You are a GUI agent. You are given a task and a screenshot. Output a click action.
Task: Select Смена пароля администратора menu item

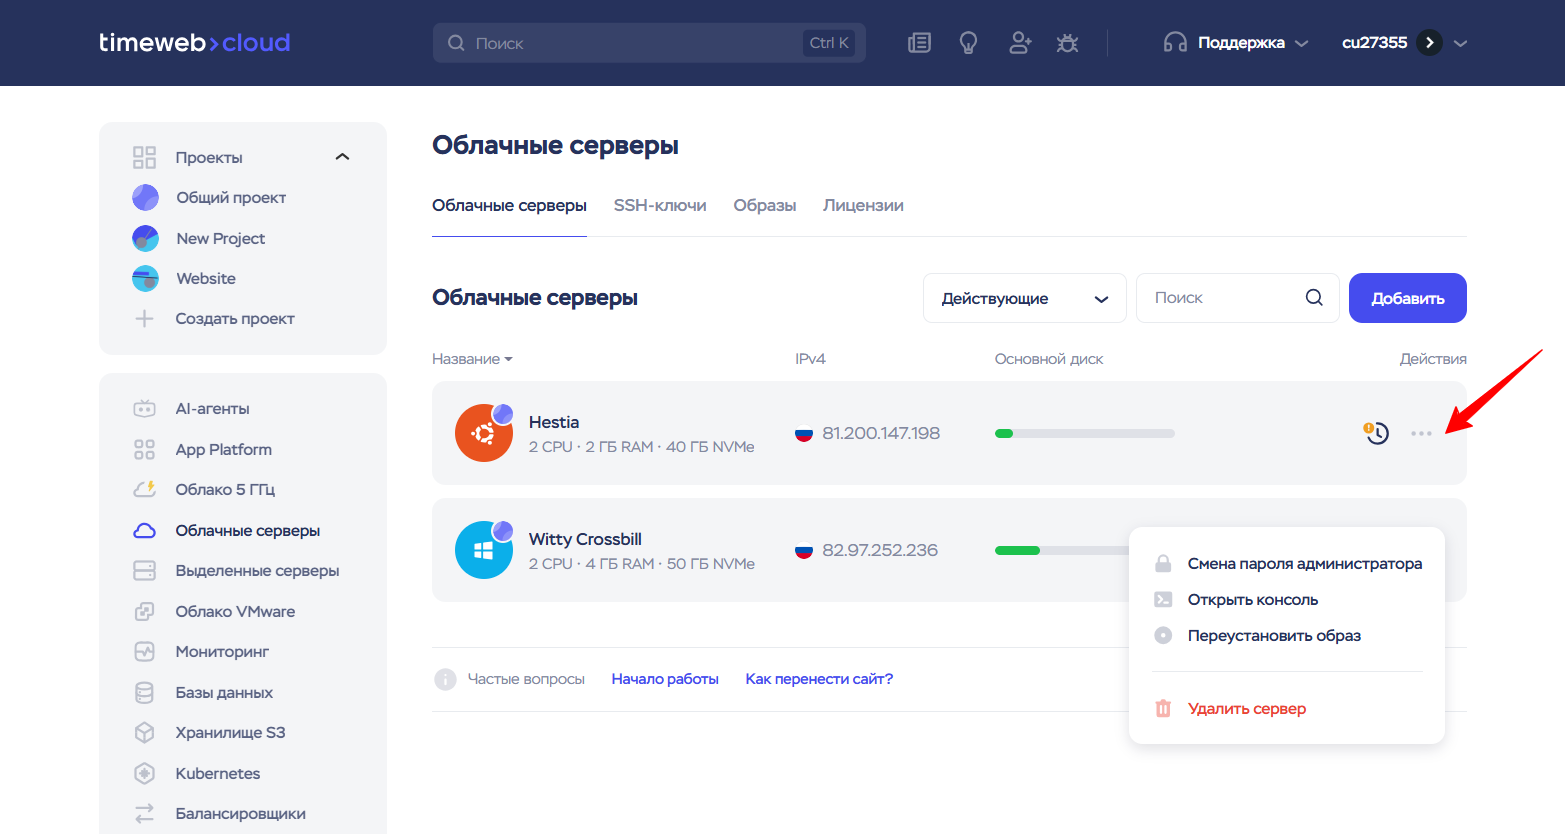pos(1287,564)
